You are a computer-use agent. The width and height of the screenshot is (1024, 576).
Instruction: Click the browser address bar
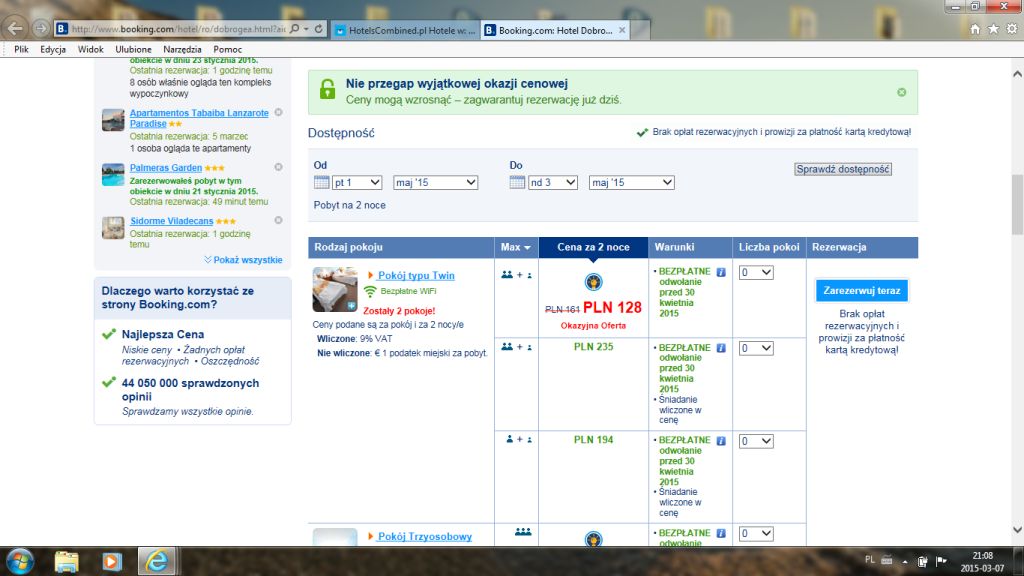click(178, 29)
